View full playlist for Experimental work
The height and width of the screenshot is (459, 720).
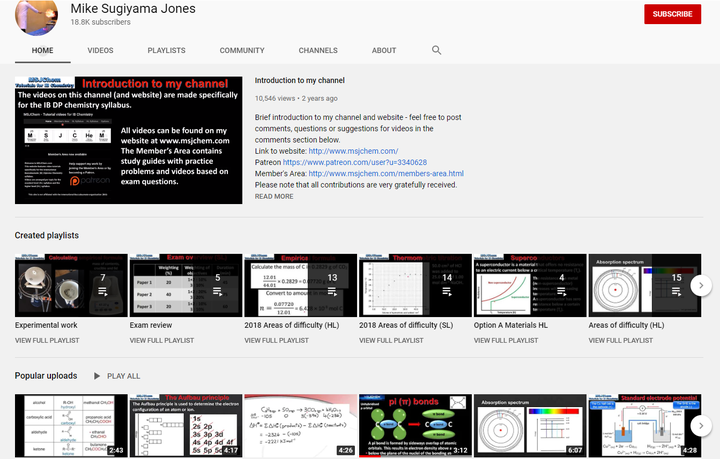click(x=47, y=341)
